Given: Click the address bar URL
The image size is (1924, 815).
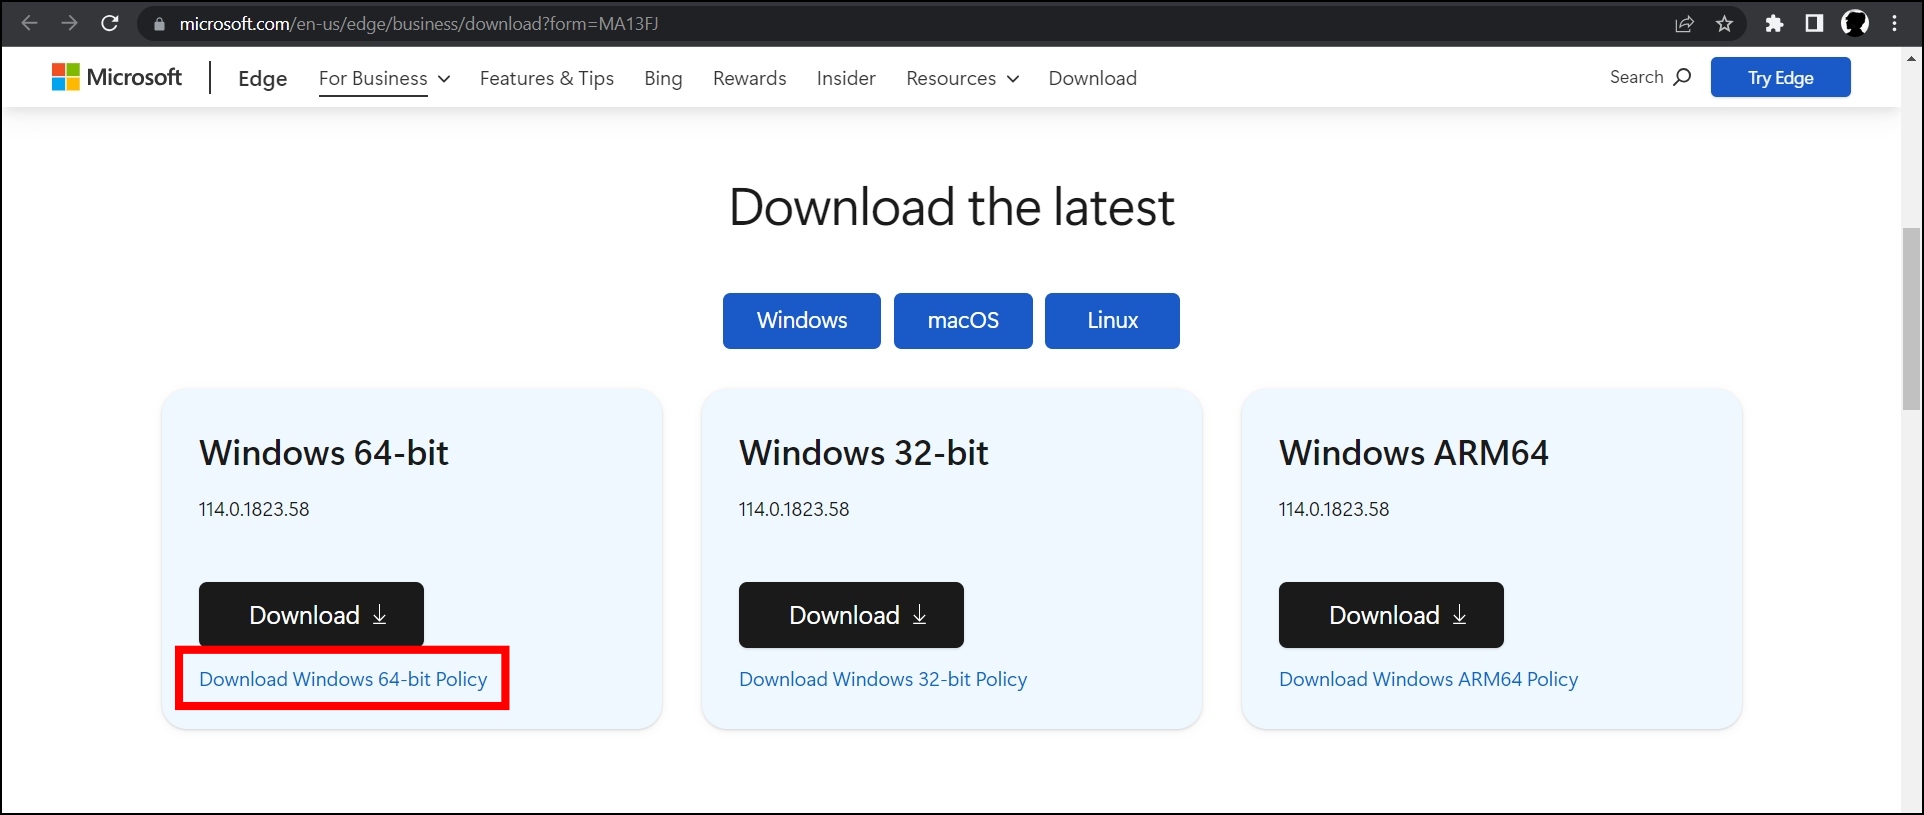Looking at the screenshot, I should click(x=419, y=24).
